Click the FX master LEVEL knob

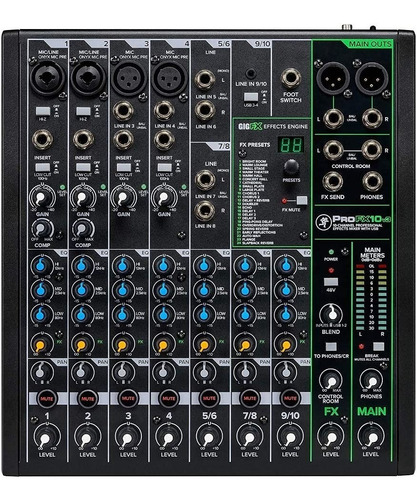point(331,437)
